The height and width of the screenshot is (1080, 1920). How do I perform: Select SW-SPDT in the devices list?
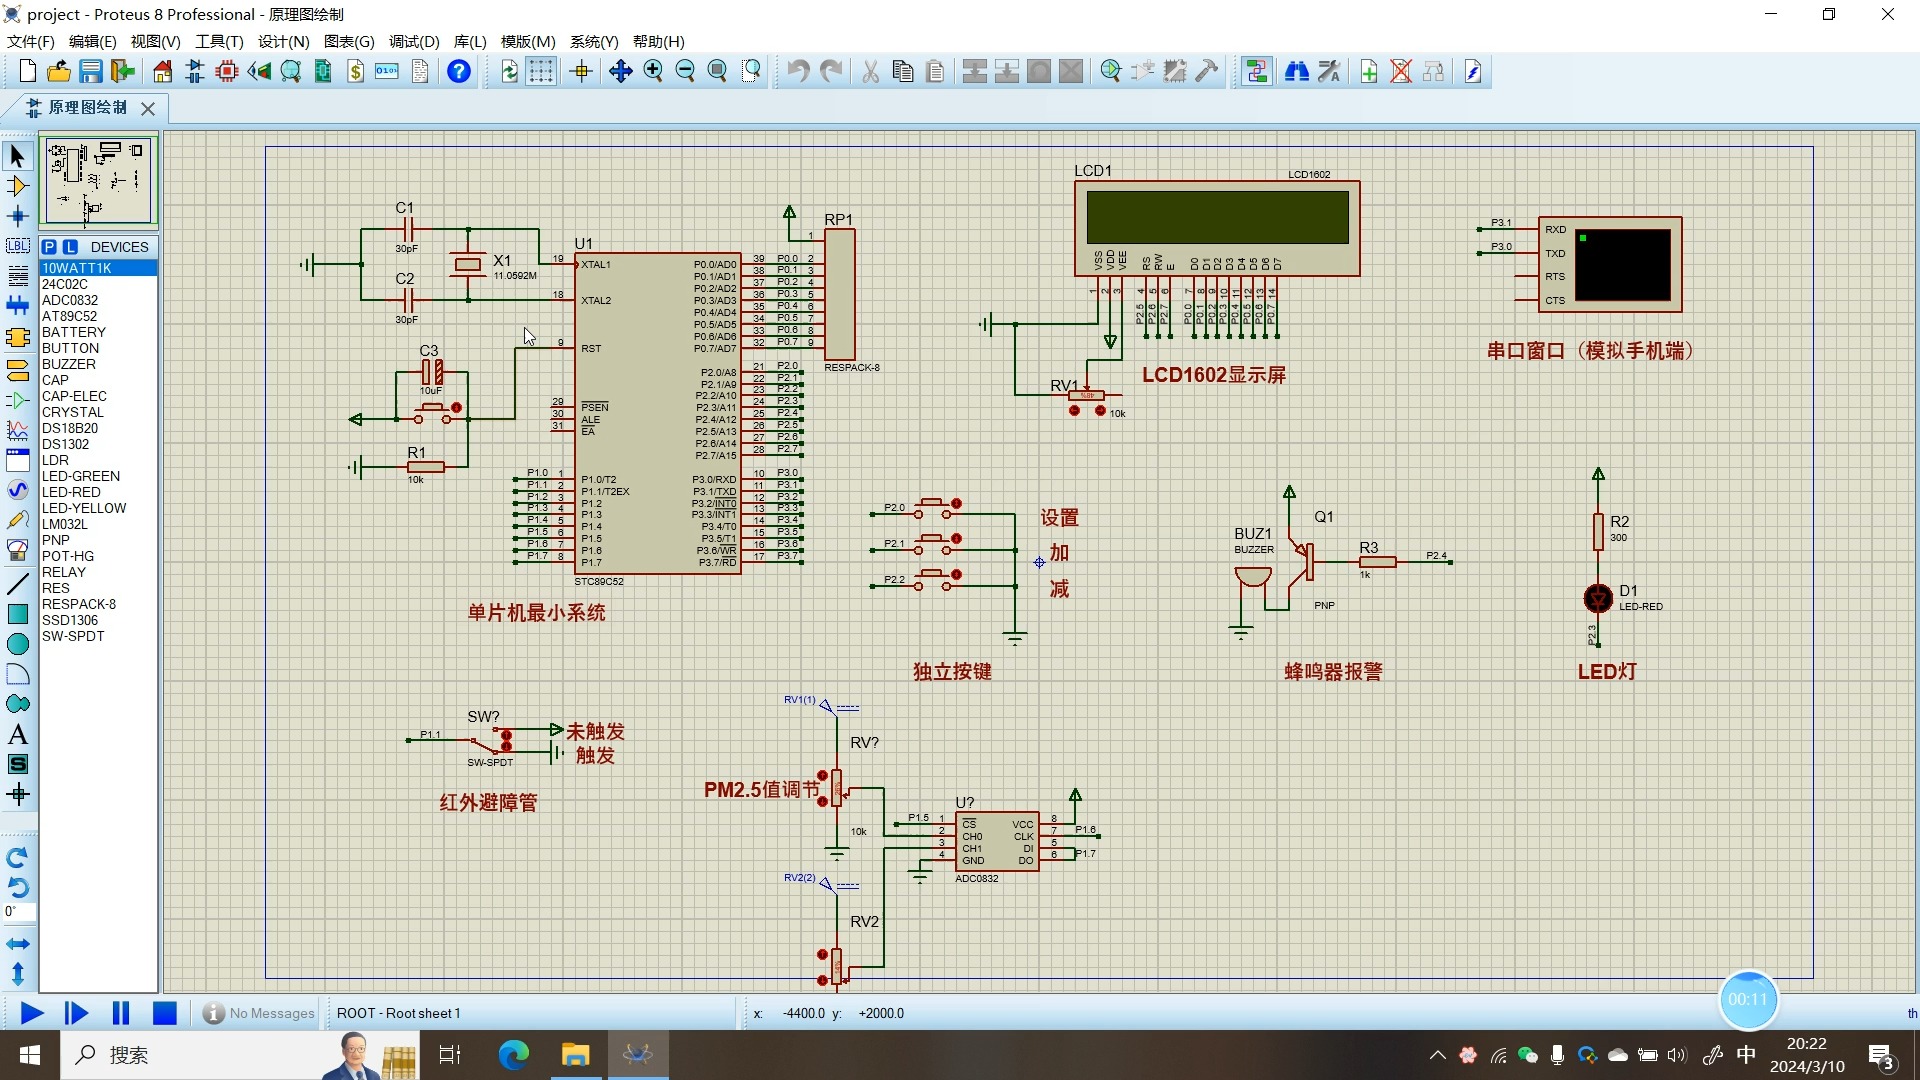(98, 636)
